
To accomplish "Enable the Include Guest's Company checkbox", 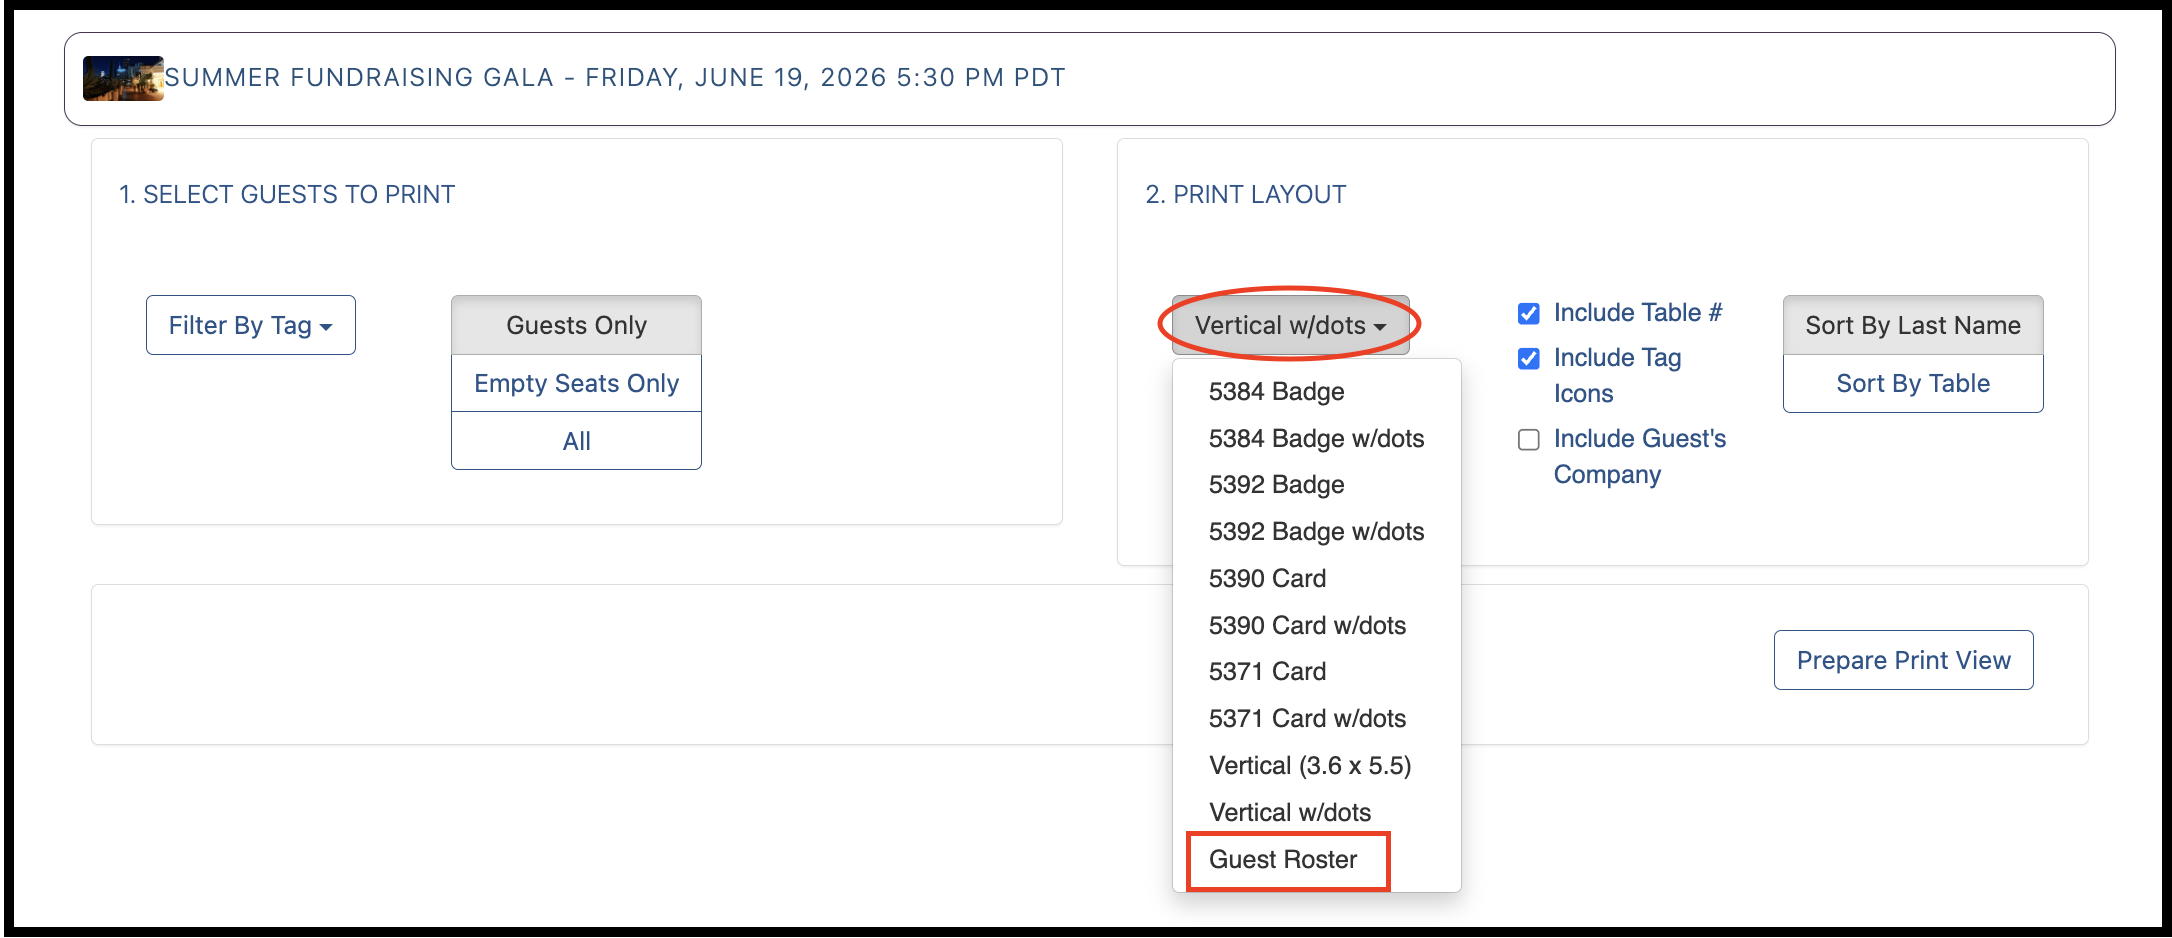I will 1529,440.
